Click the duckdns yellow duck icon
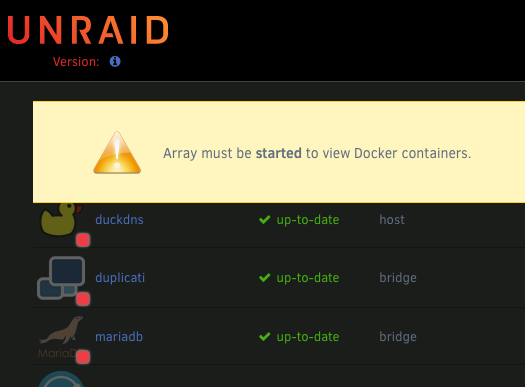 tap(61, 219)
